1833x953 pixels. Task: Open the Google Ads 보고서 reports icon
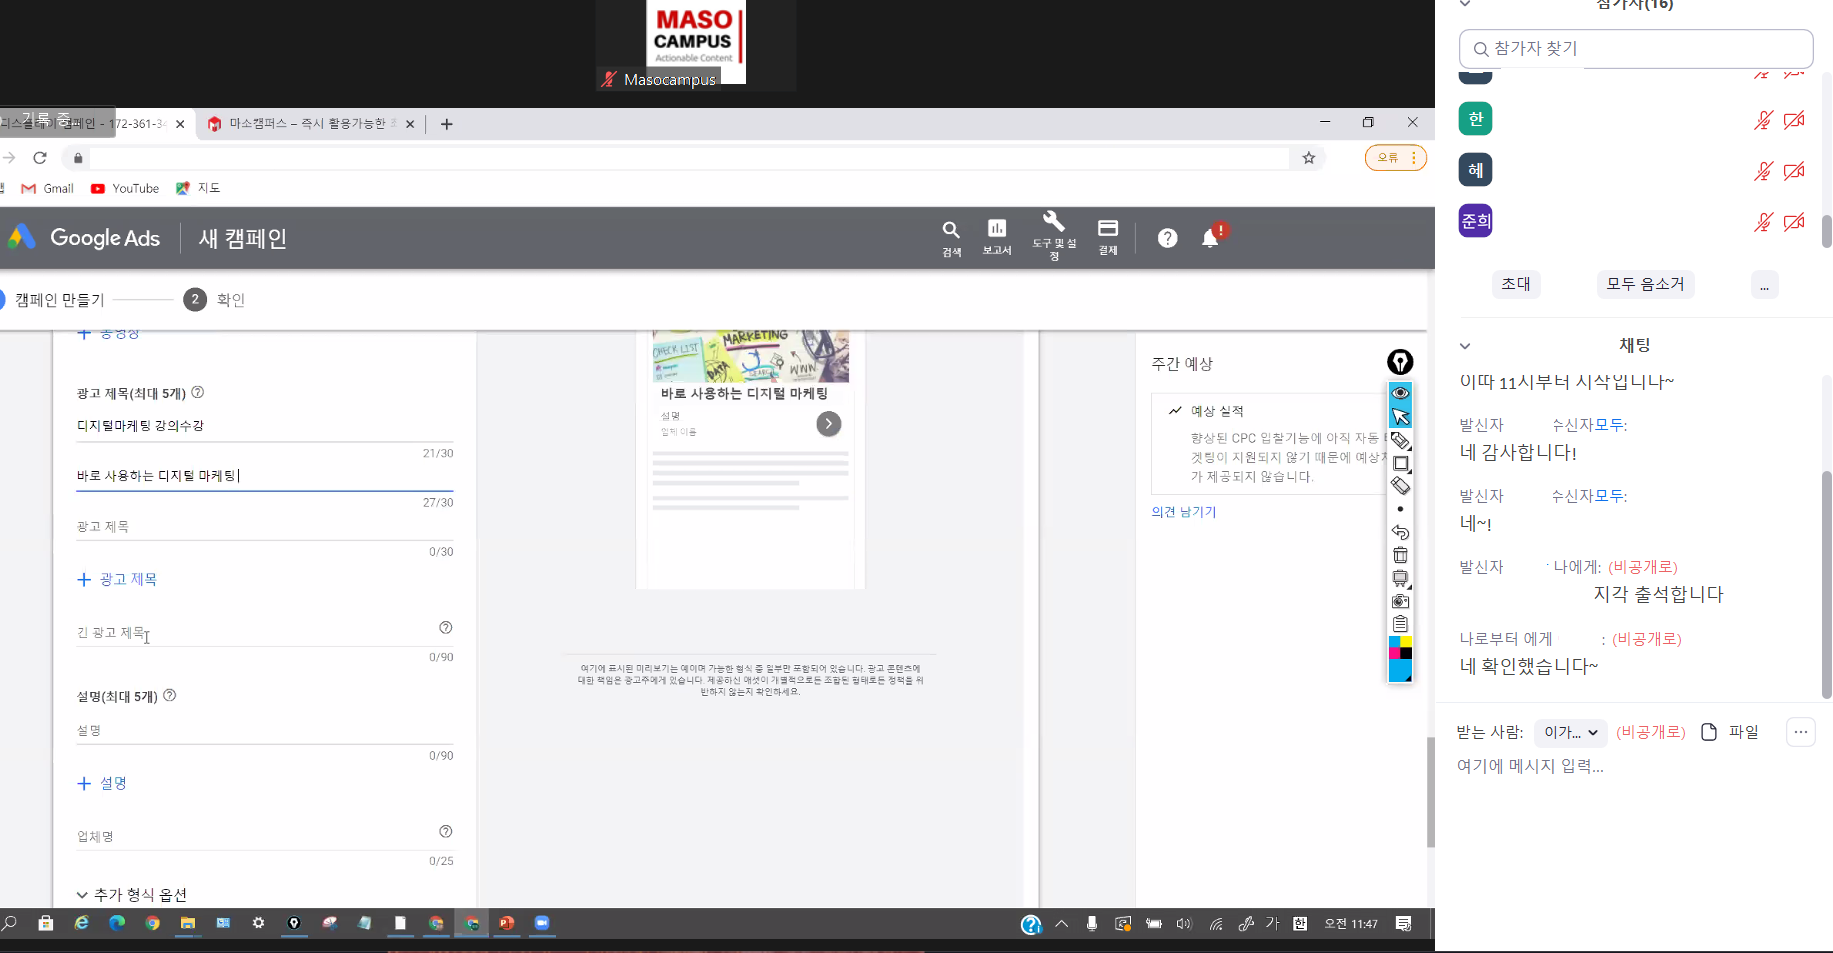click(x=996, y=236)
